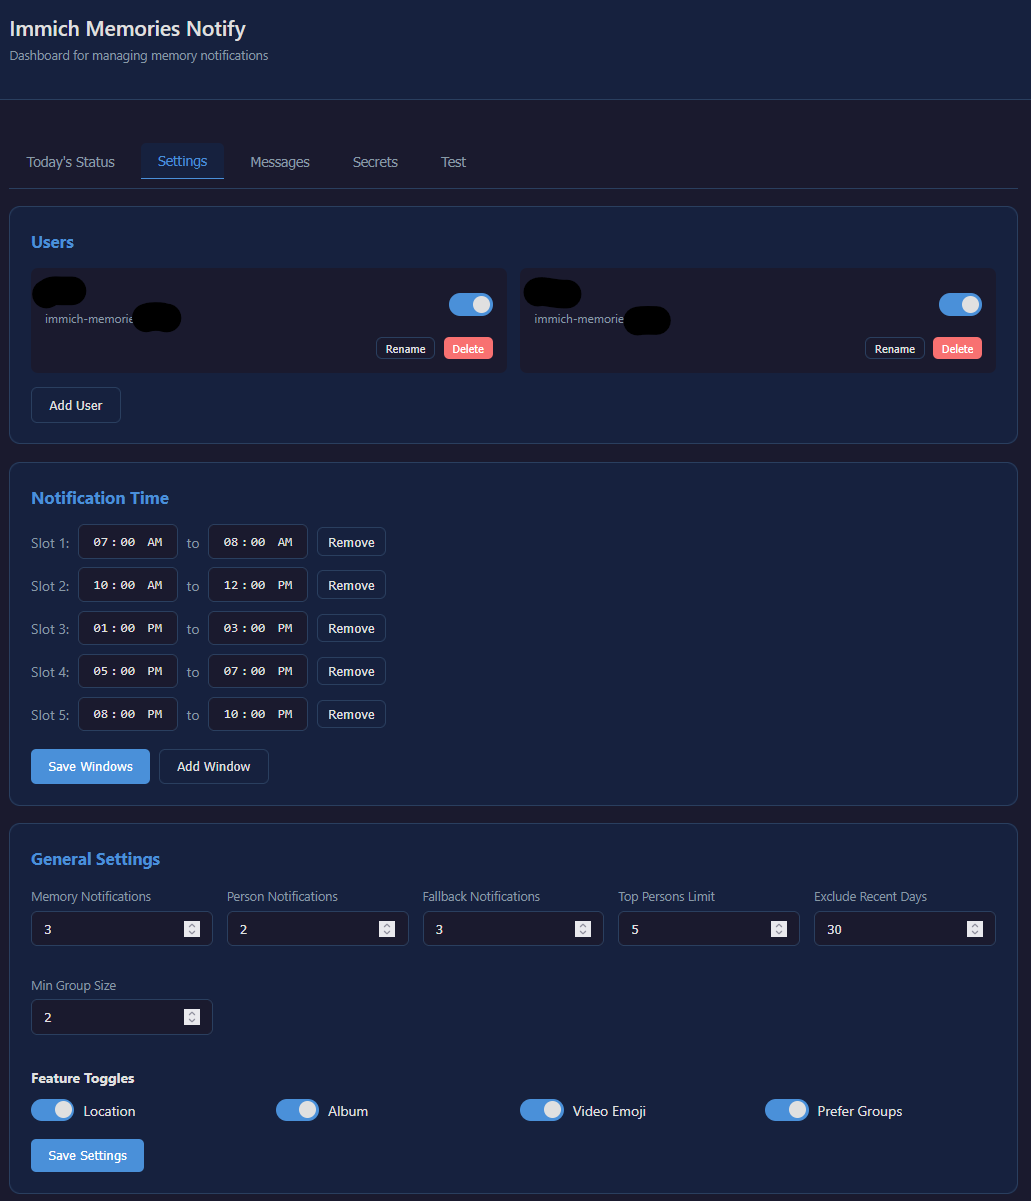Click the Fallback Notifications stepper arrows
The width and height of the screenshot is (1031, 1201).
(583, 929)
